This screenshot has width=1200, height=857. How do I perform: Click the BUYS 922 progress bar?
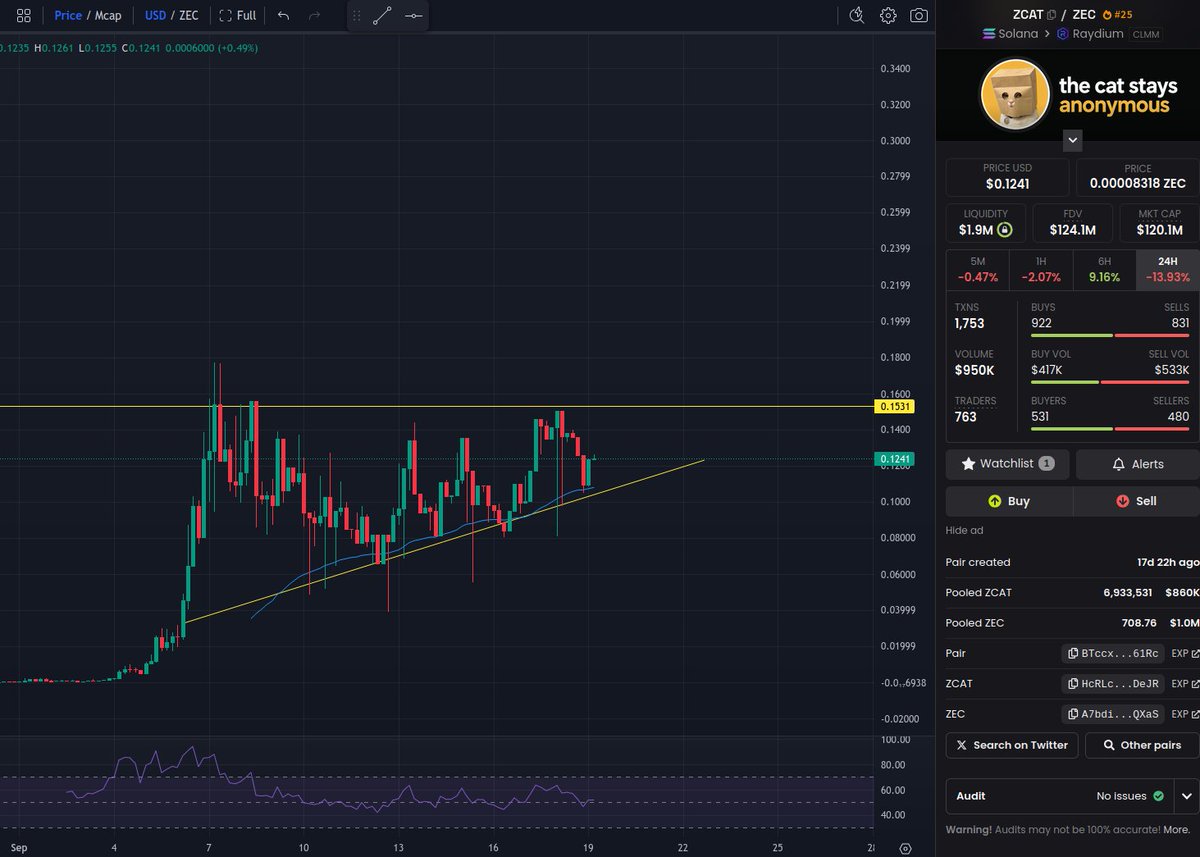pos(1071,335)
